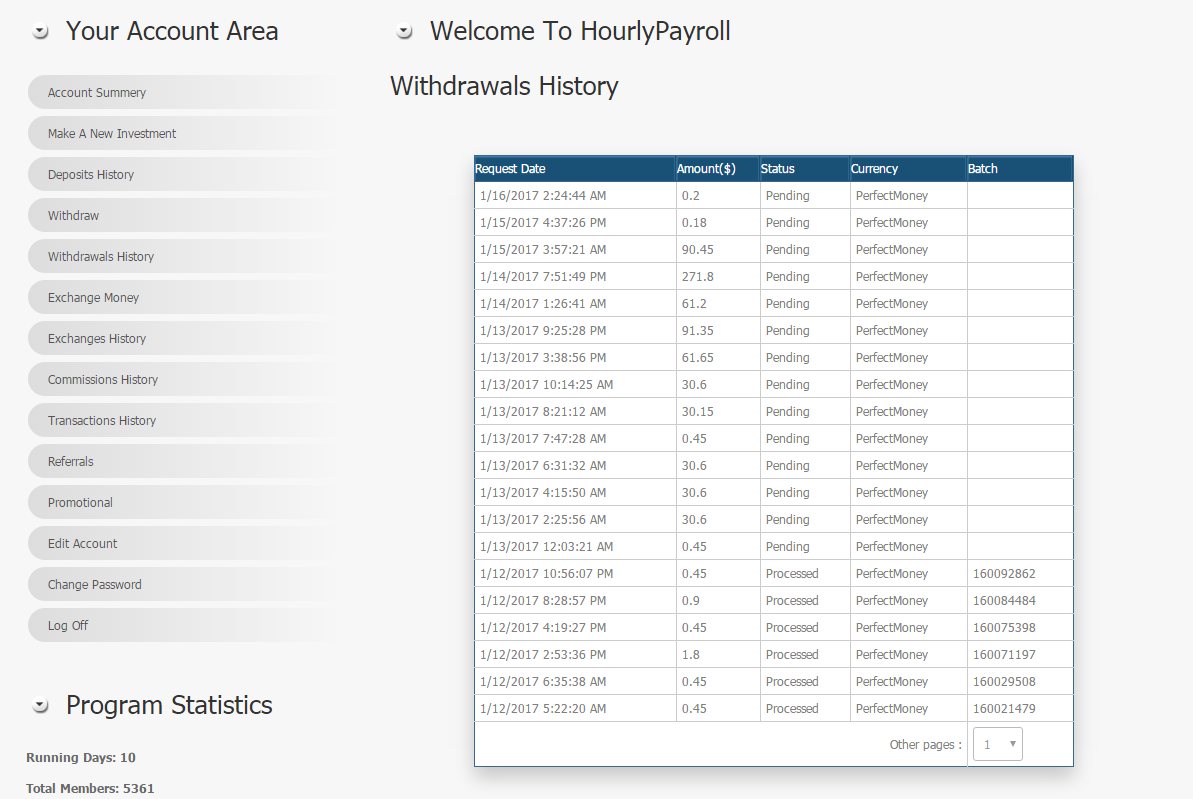Click amount 91.35
This screenshot has width=1193, height=799.
(x=698, y=331)
